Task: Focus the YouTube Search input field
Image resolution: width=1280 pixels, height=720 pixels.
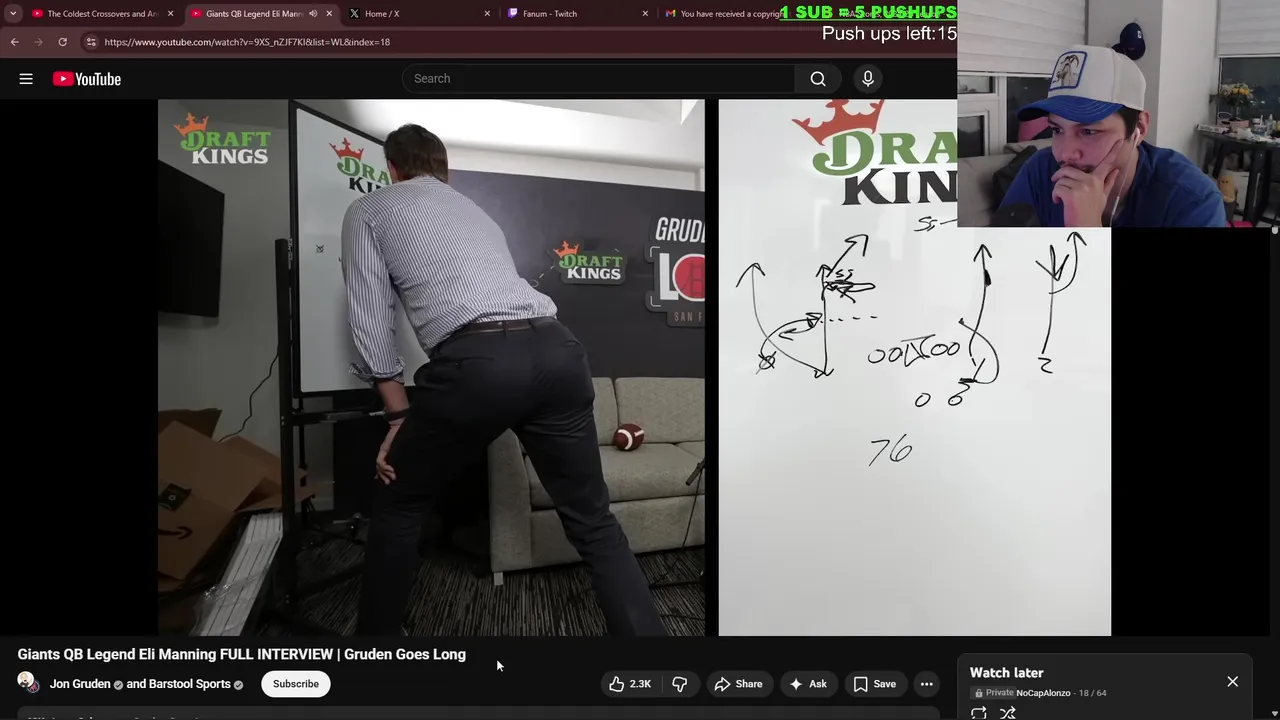Action: (598, 79)
